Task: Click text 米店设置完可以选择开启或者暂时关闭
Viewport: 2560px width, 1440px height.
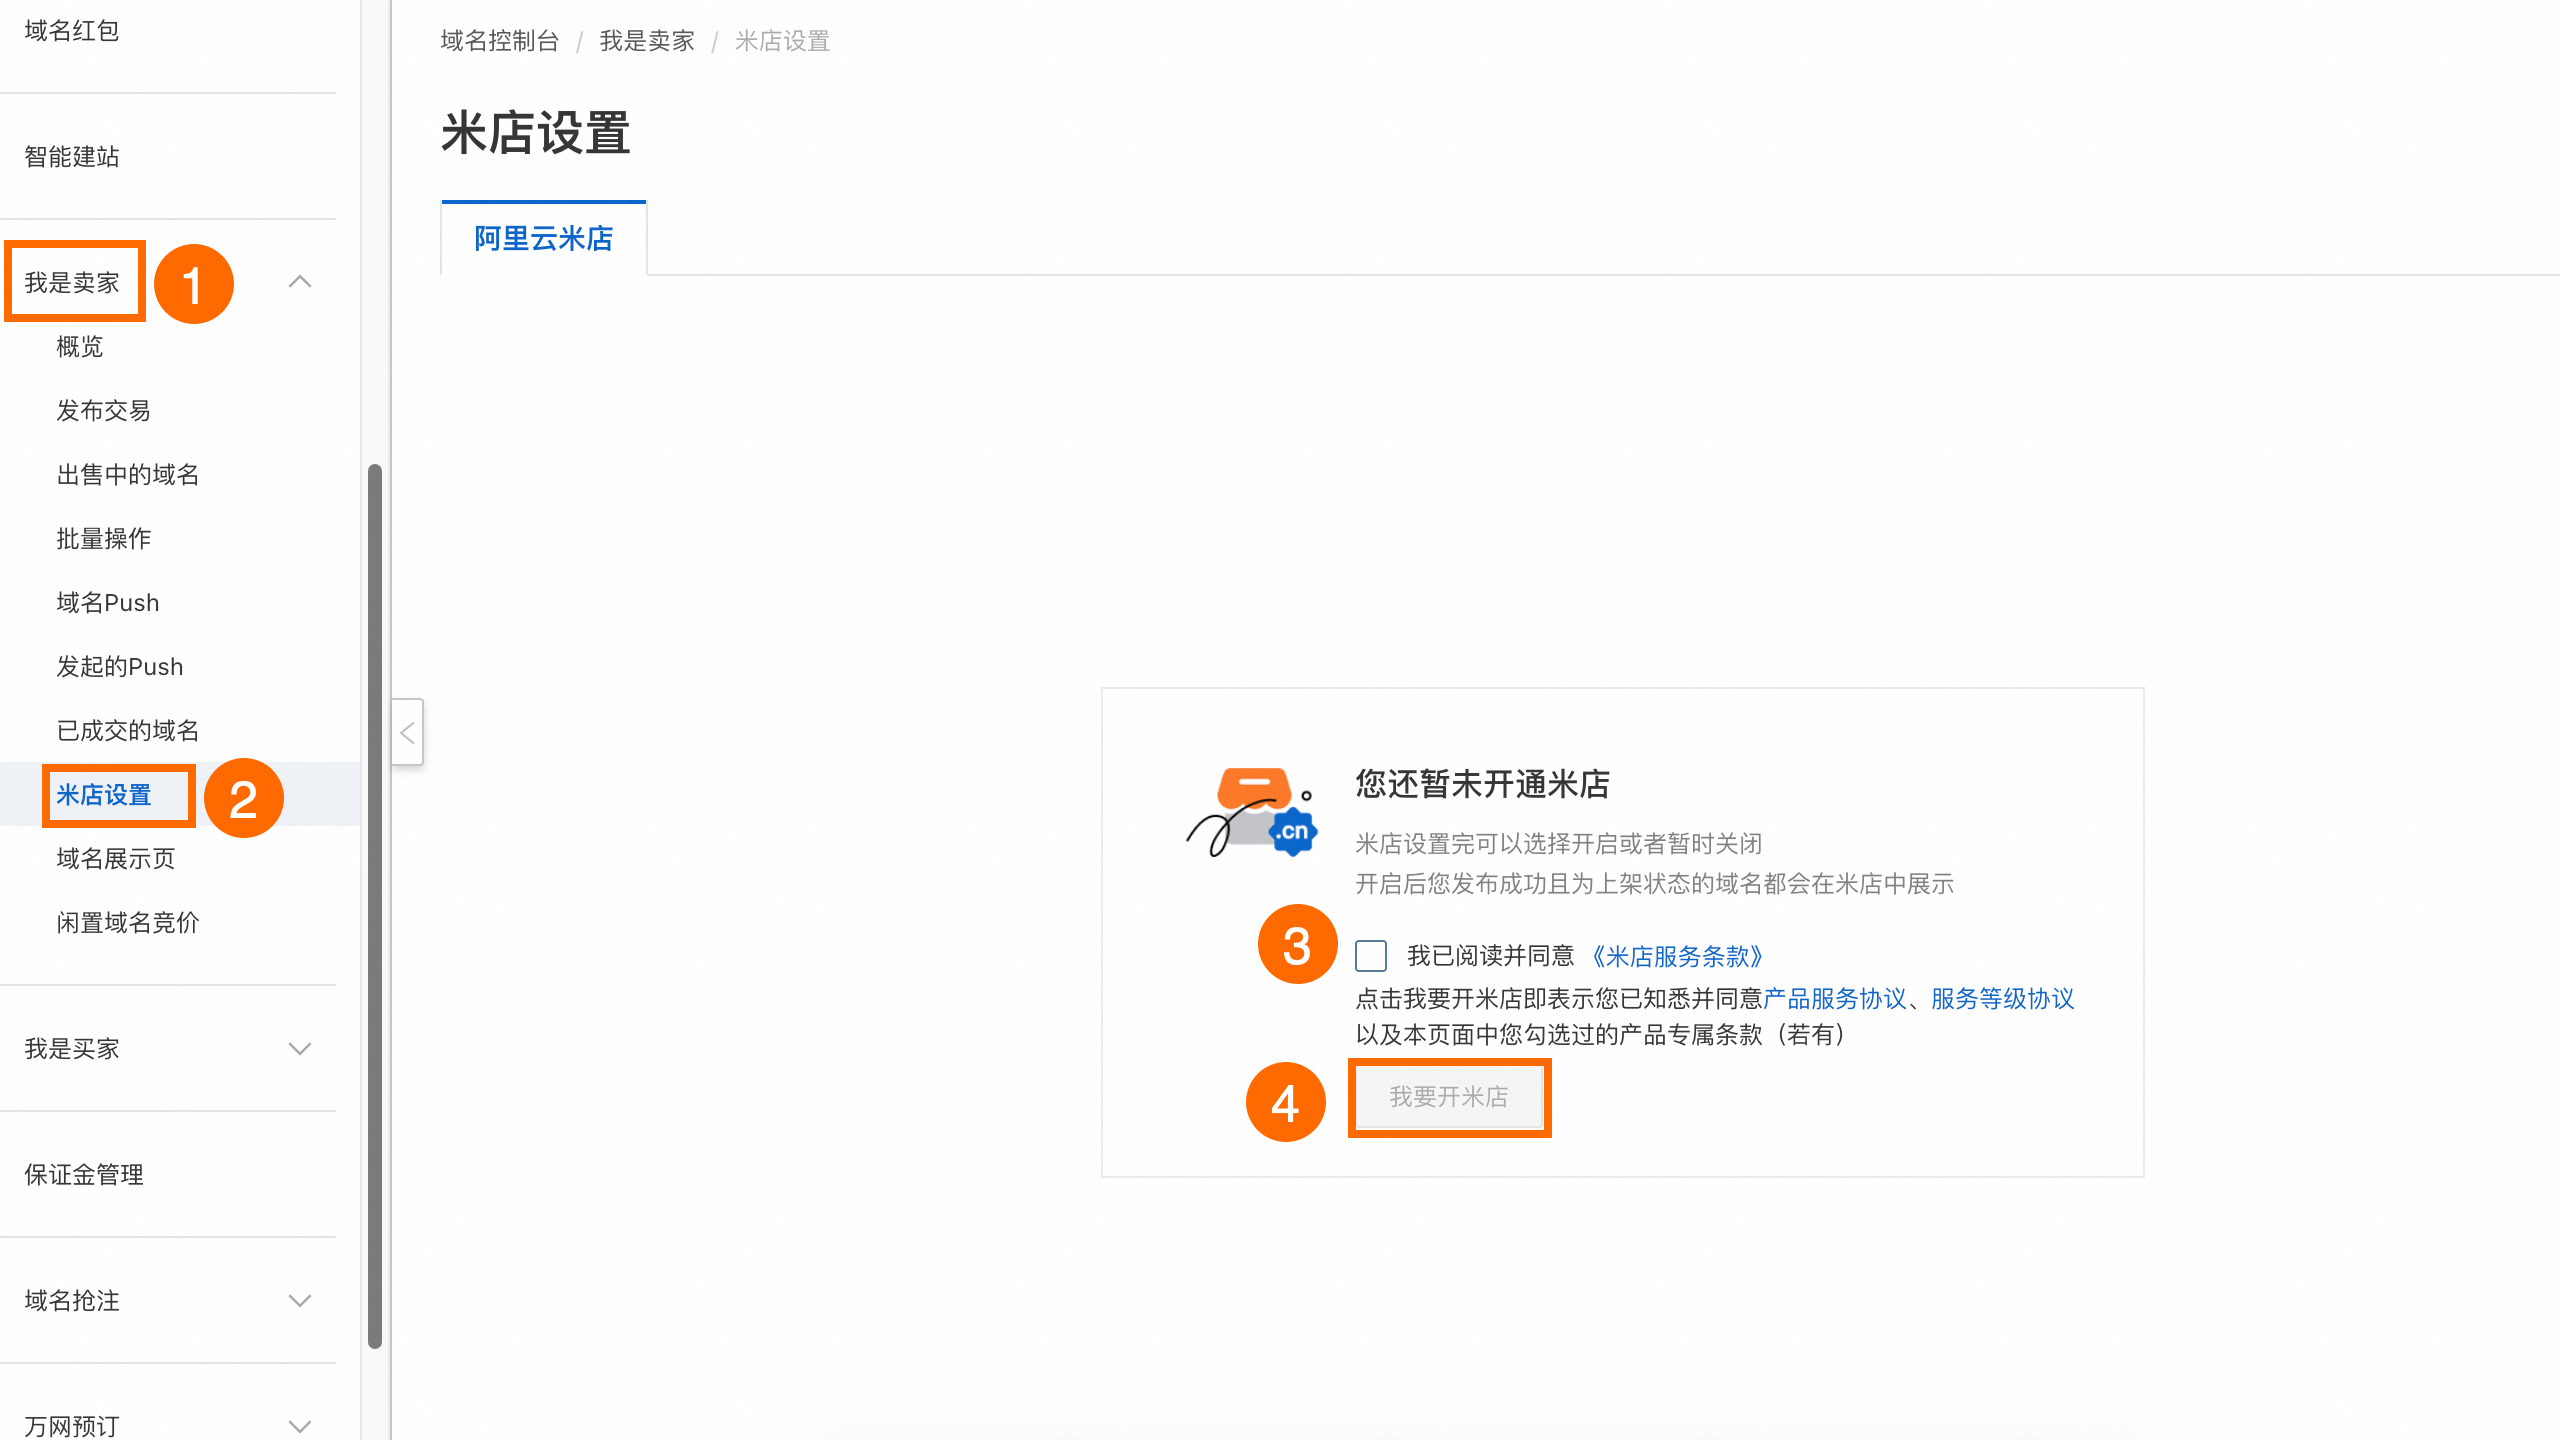Action: [x=1558, y=843]
